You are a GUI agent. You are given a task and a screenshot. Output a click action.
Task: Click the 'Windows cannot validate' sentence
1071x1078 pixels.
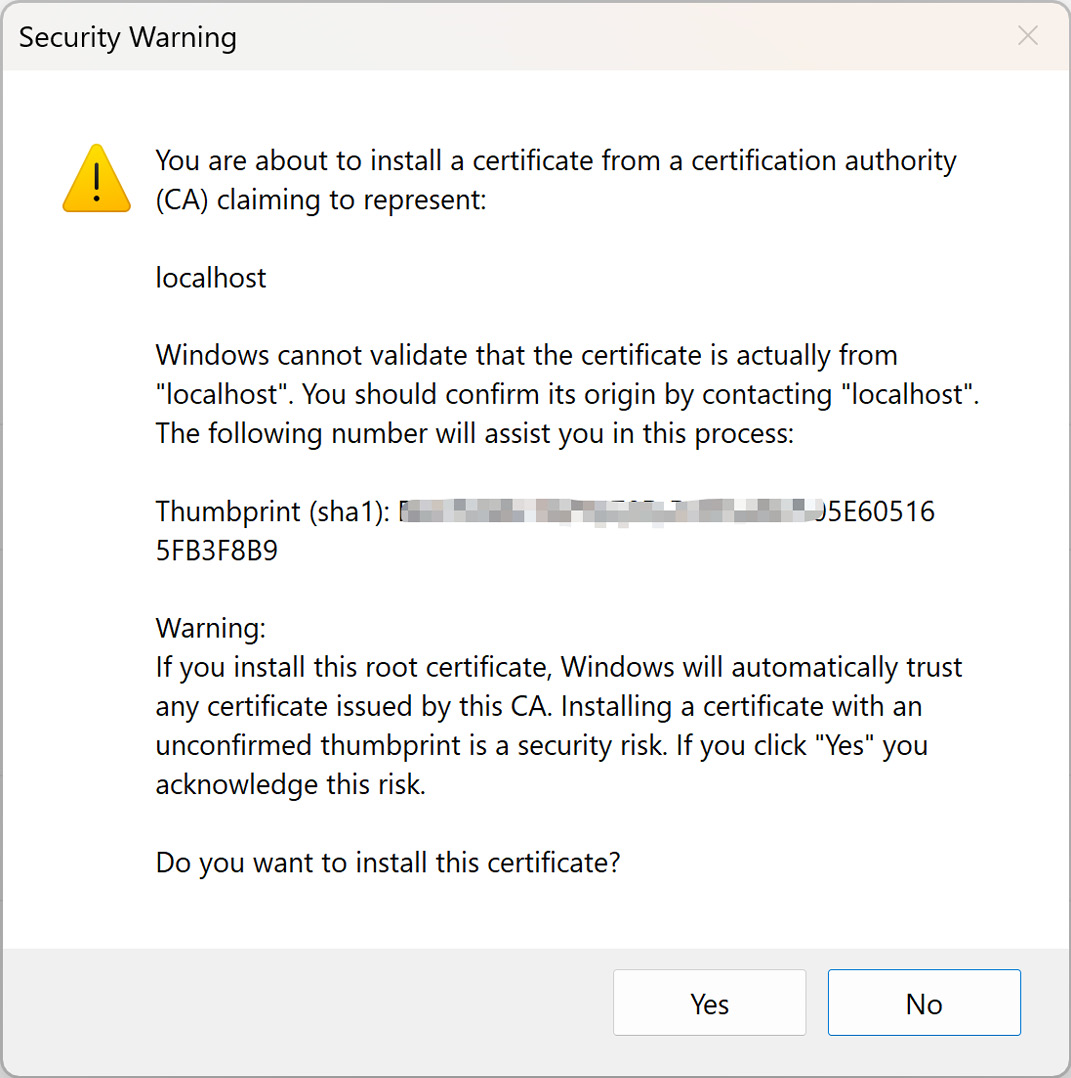coord(527,355)
